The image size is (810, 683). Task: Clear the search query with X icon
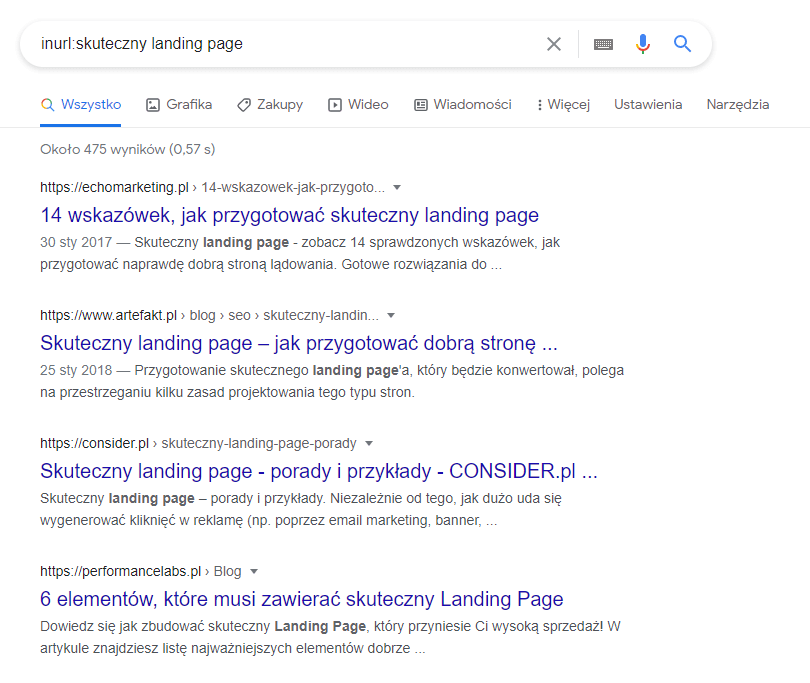tap(554, 44)
